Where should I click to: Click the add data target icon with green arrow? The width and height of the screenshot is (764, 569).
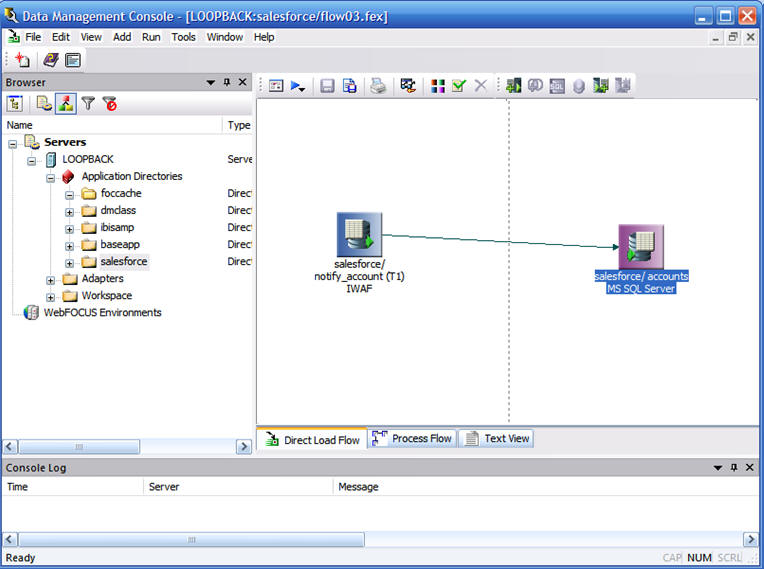(x=601, y=86)
